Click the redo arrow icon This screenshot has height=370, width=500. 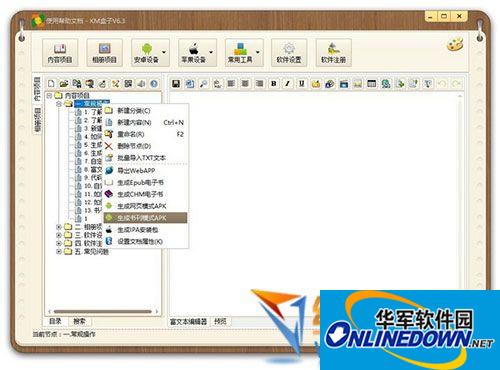click(456, 83)
